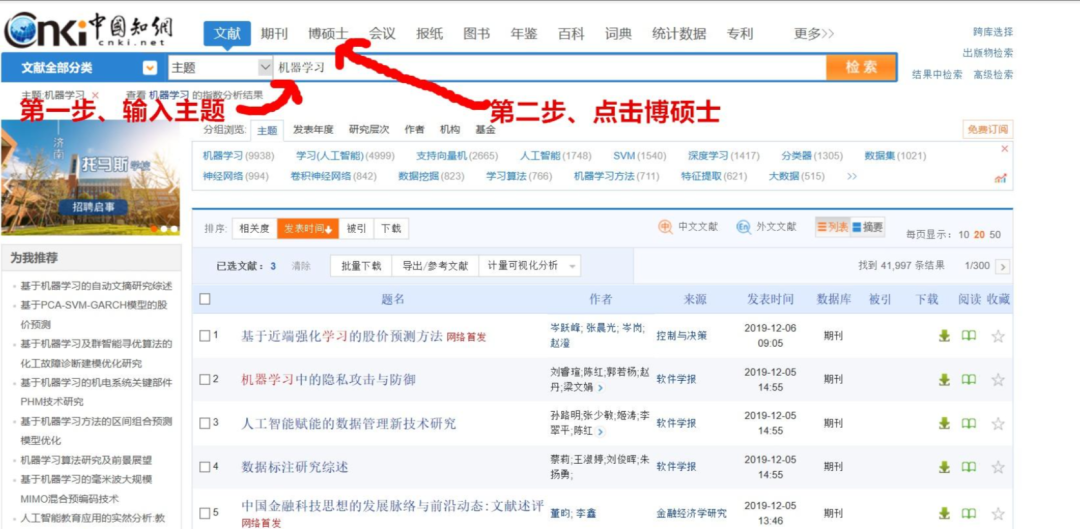Open the 期刊 tab

(274, 33)
